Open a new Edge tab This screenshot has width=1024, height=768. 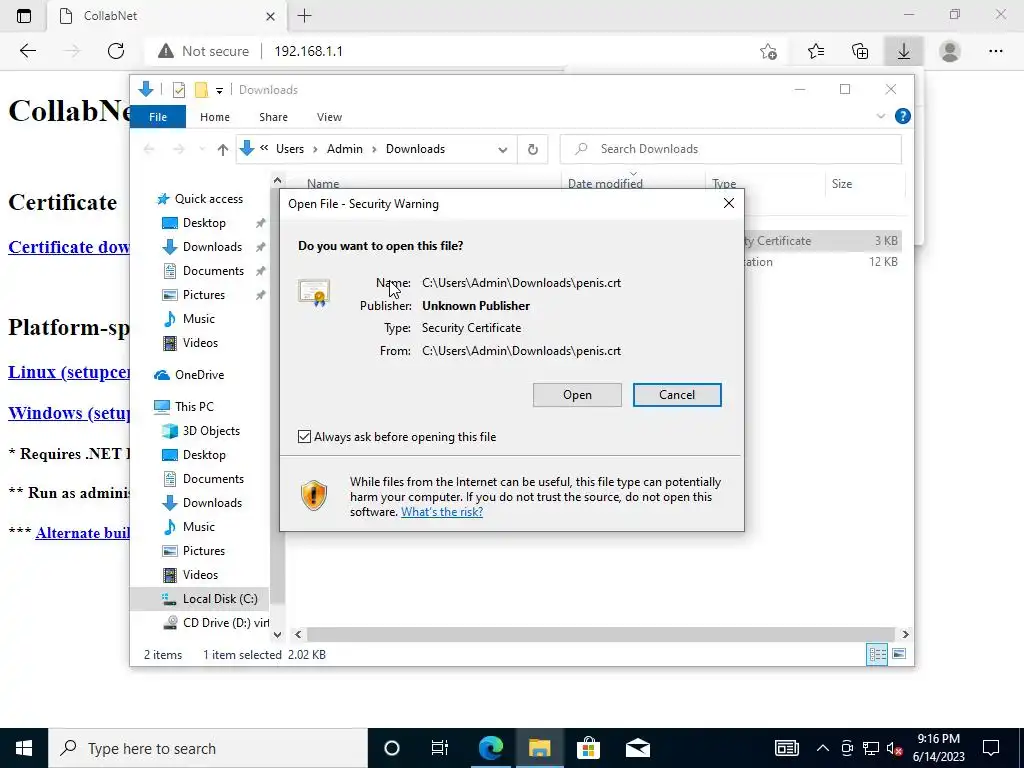(x=304, y=16)
